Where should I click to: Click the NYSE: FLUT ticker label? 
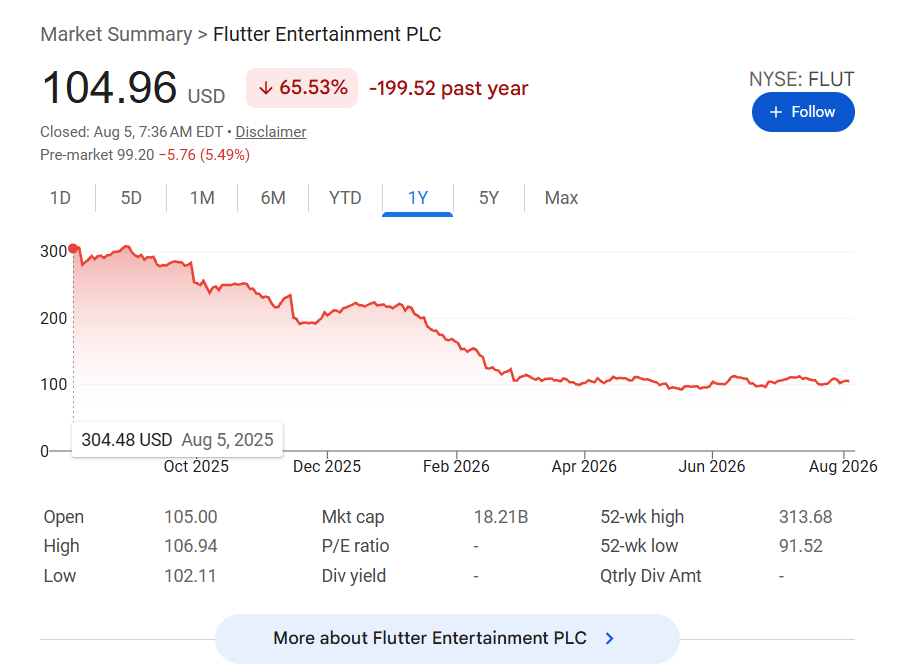tap(802, 79)
